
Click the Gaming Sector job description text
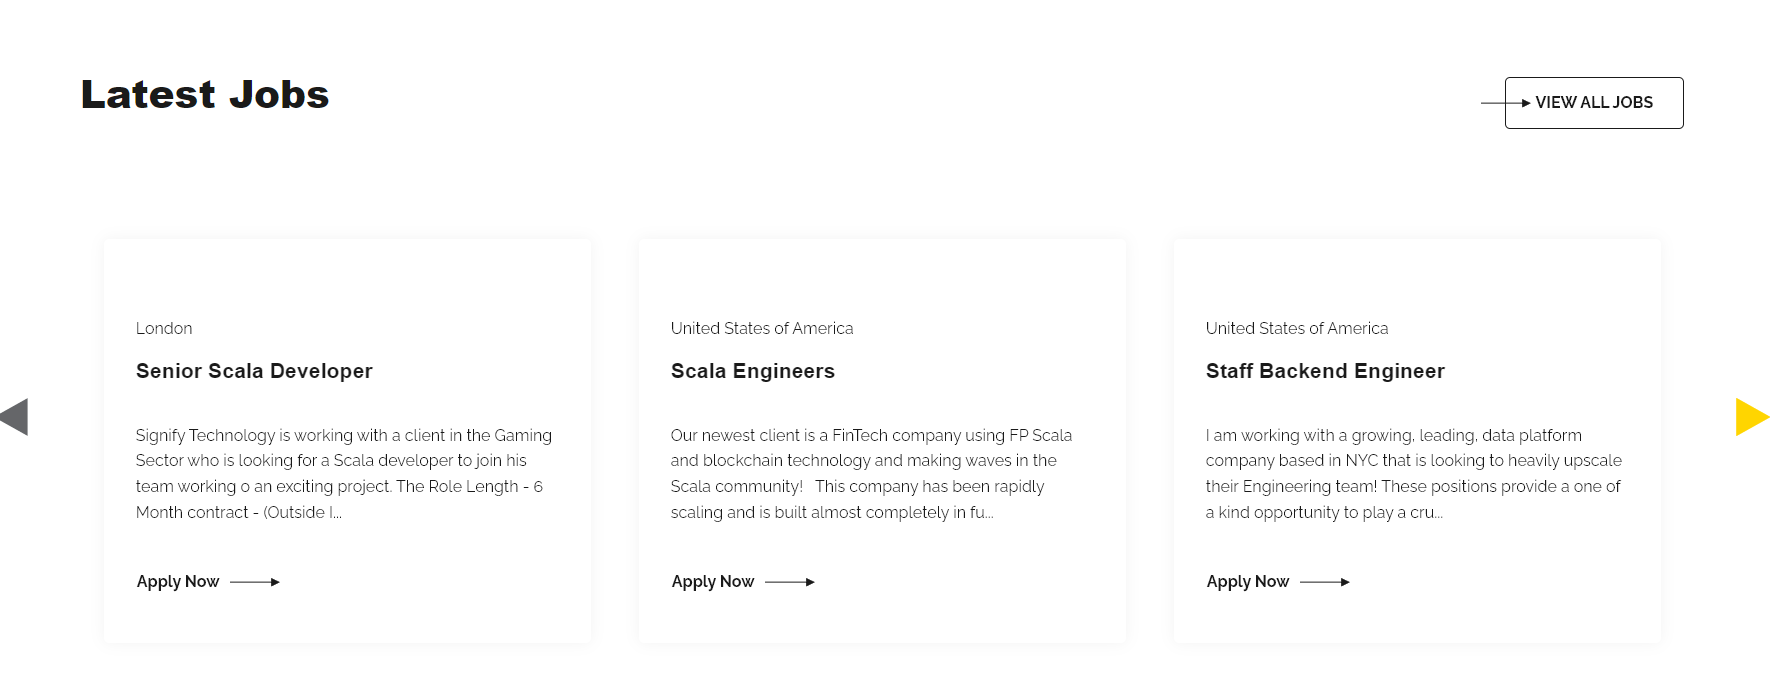coord(344,474)
